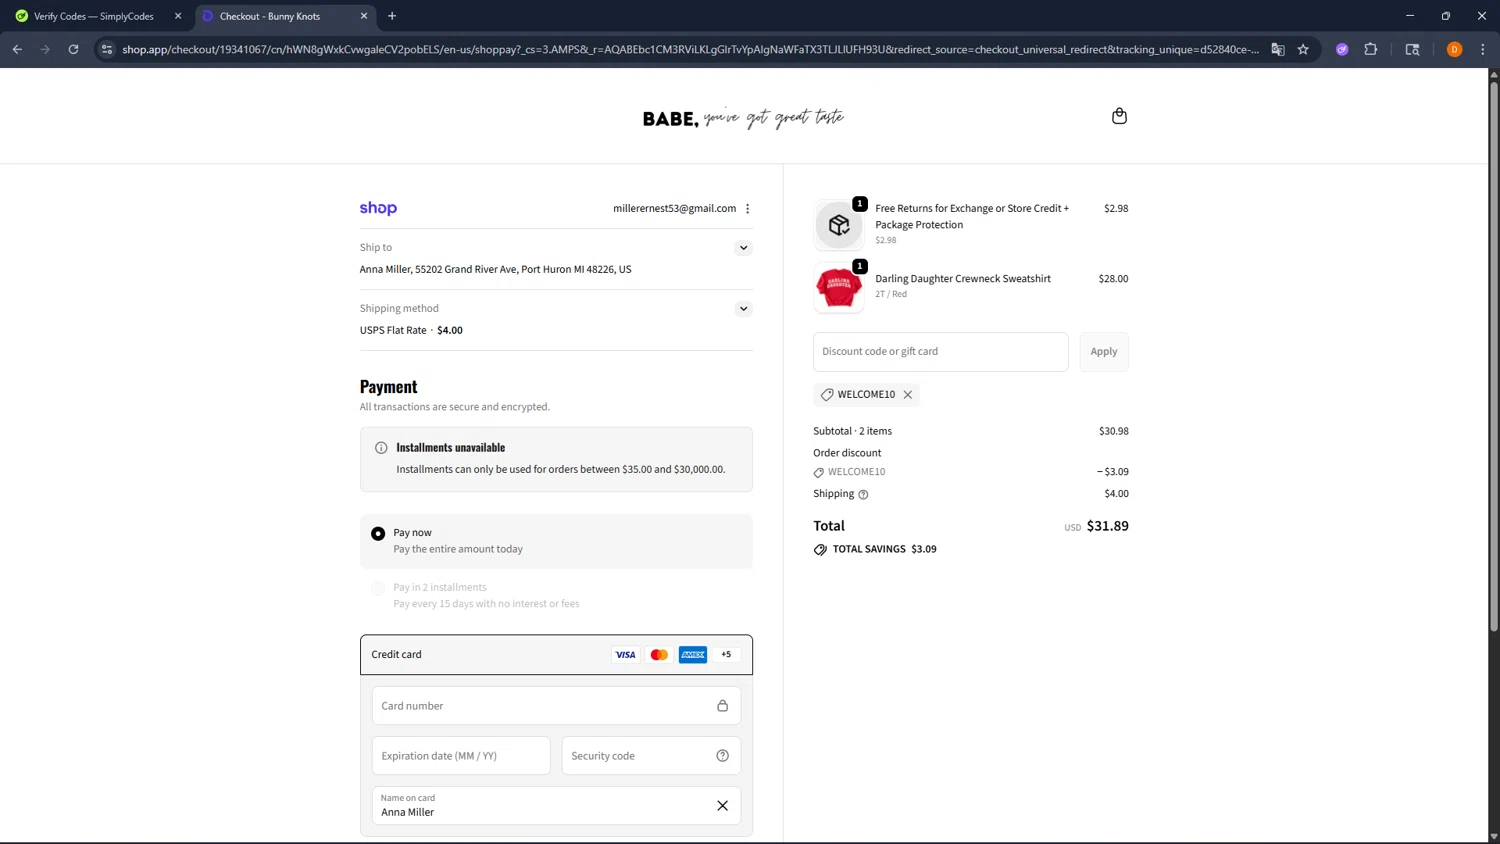This screenshot has height=844, width=1500.
Task: Click the $31.89 total amount
Action: click(x=1108, y=526)
